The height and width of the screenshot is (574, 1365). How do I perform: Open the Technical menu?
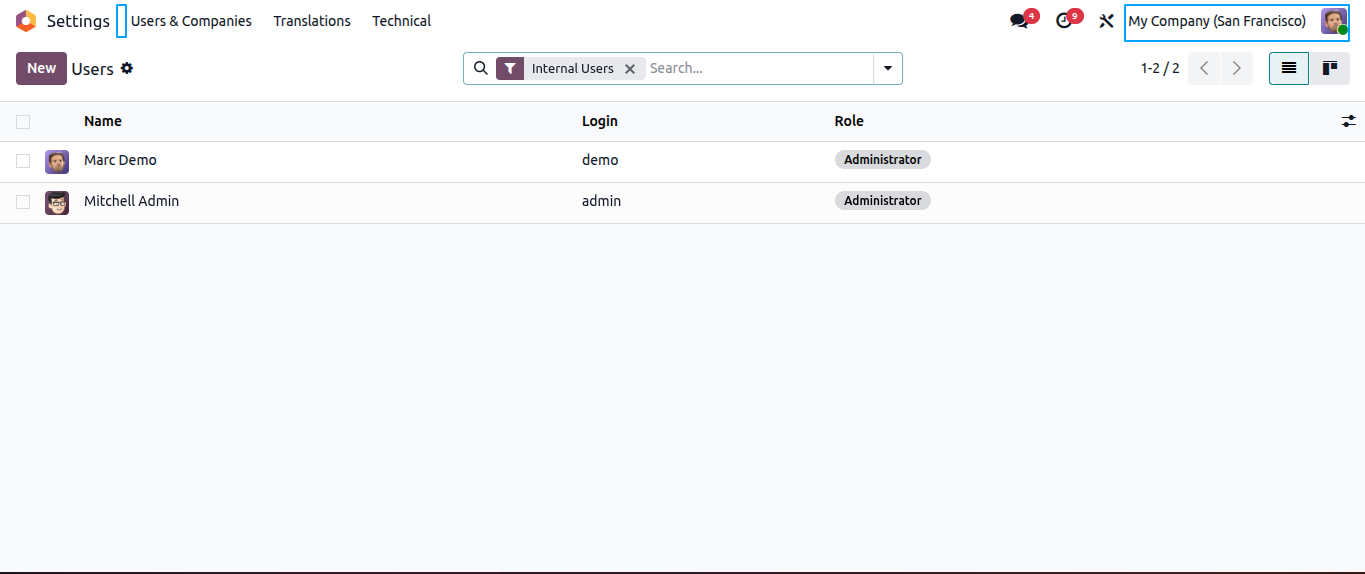402,21
